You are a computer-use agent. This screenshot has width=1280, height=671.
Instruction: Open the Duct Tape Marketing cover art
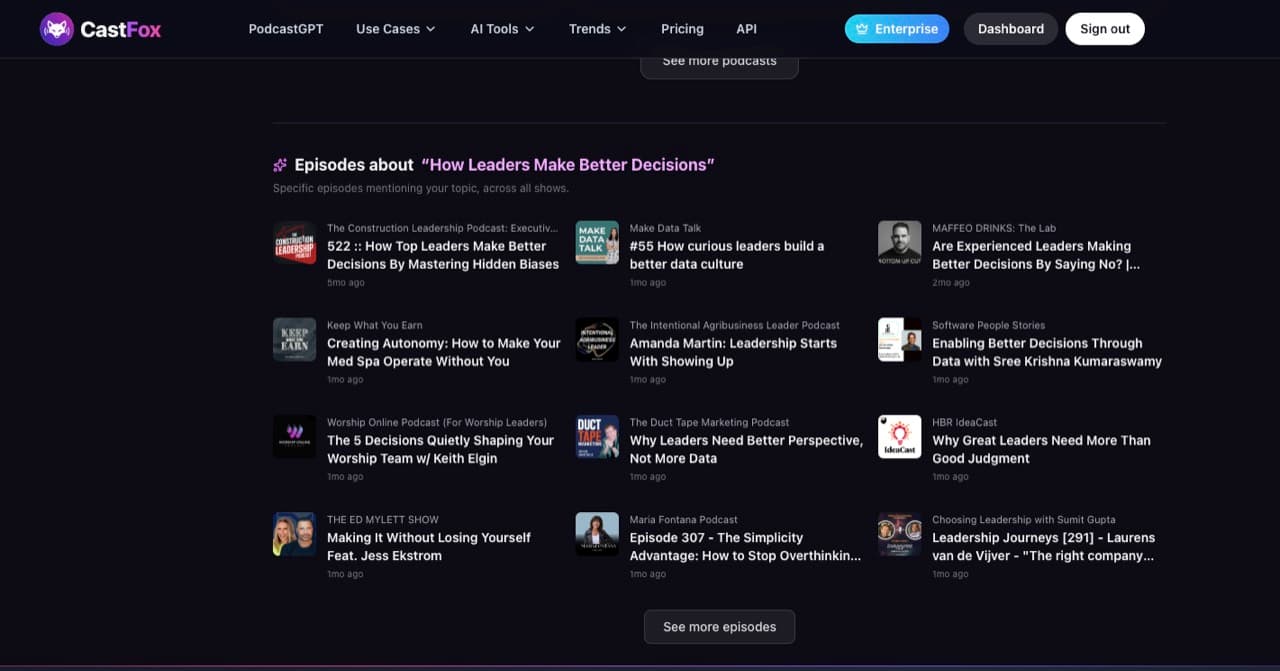tap(597, 437)
